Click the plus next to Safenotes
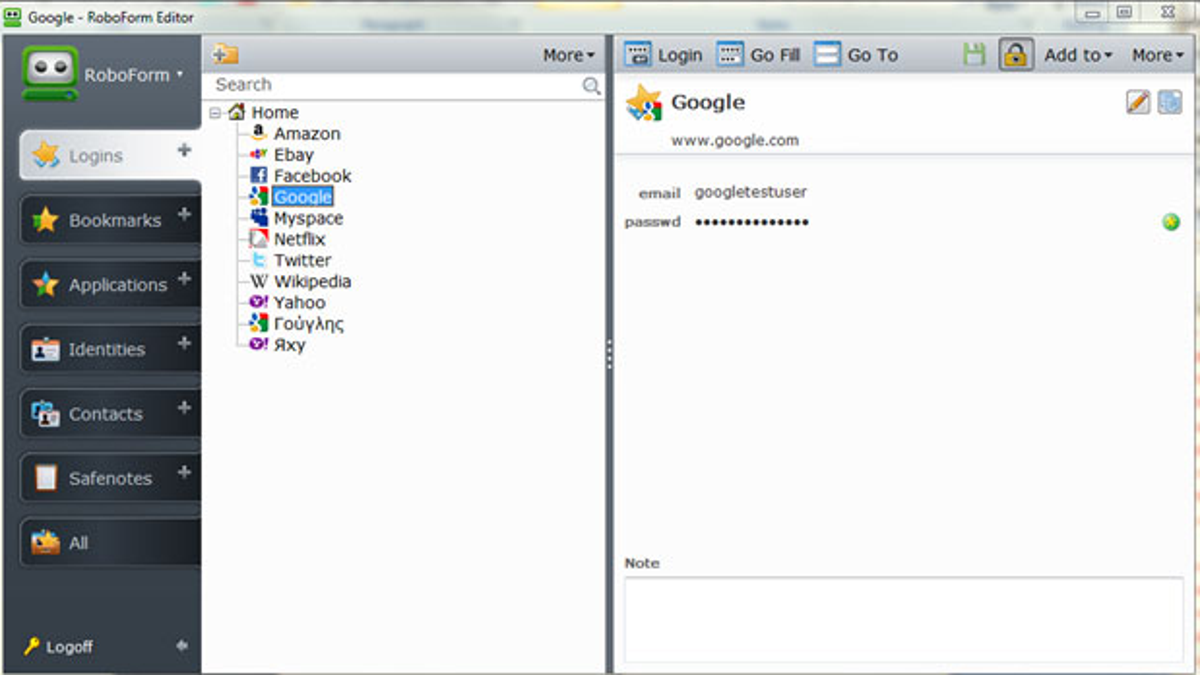The height and width of the screenshot is (675, 1200). [184, 472]
